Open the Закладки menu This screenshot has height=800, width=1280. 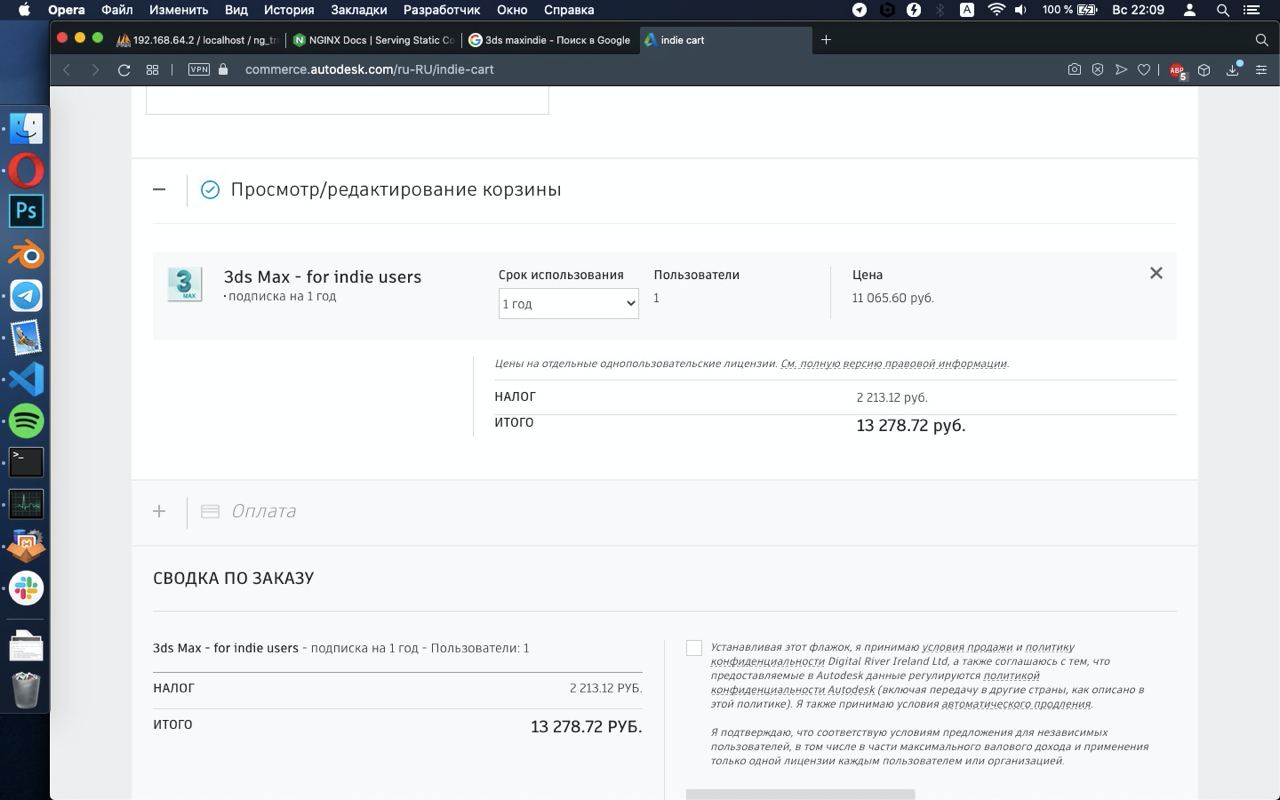pyautogui.click(x=358, y=10)
